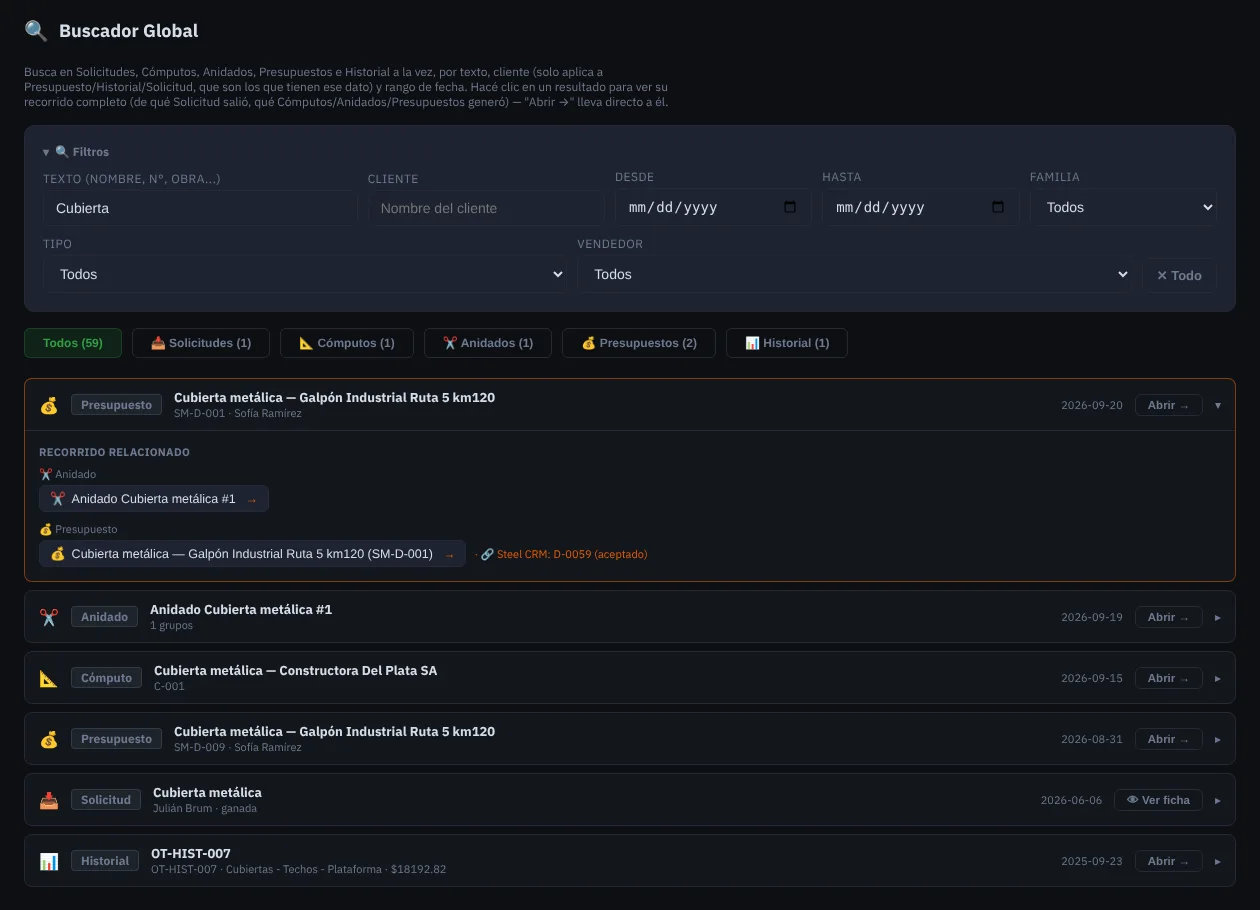This screenshot has width=1260, height=910.
Task: Click the title Cubierta metálica — Constructora Del Plata SA
Action: point(295,670)
